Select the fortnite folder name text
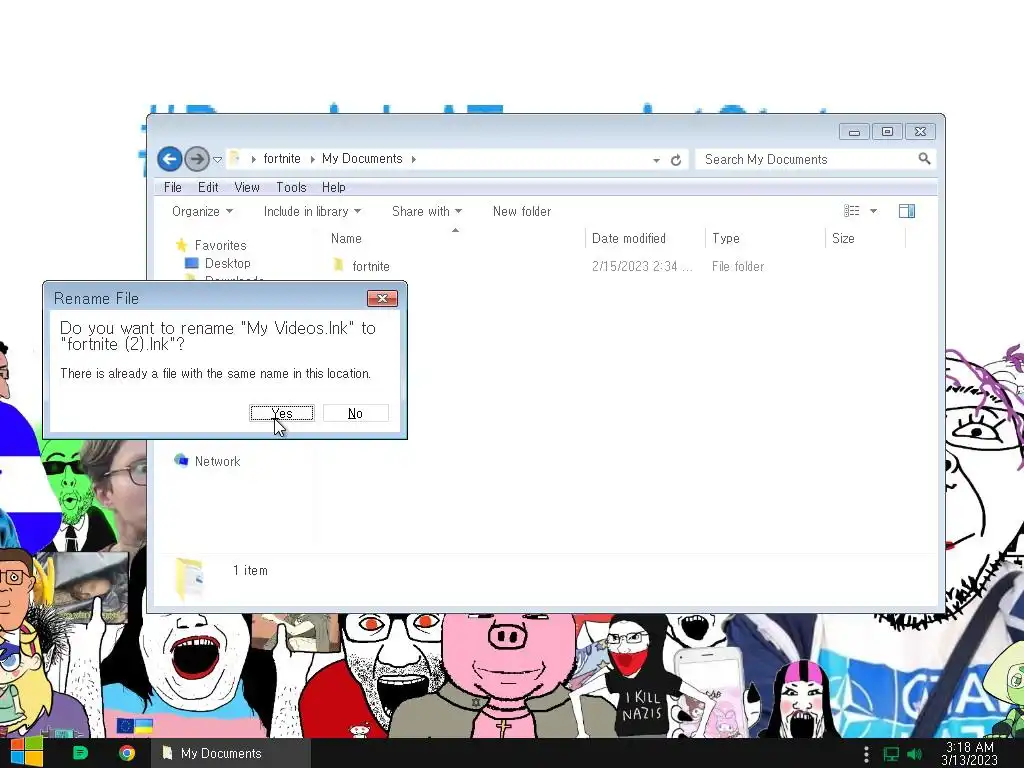Image resolution: width=1024 pixels, height=768 pixels. [371, 266]
